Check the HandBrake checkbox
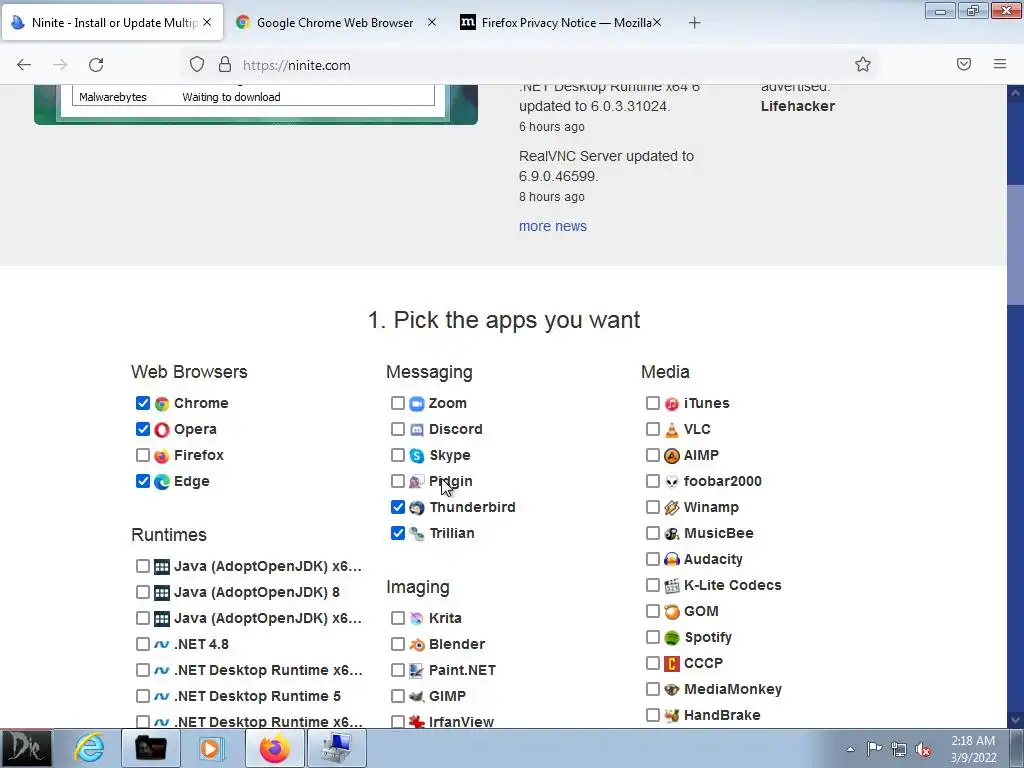This screenshot has height=768, width=1024. tap(652, 715)
